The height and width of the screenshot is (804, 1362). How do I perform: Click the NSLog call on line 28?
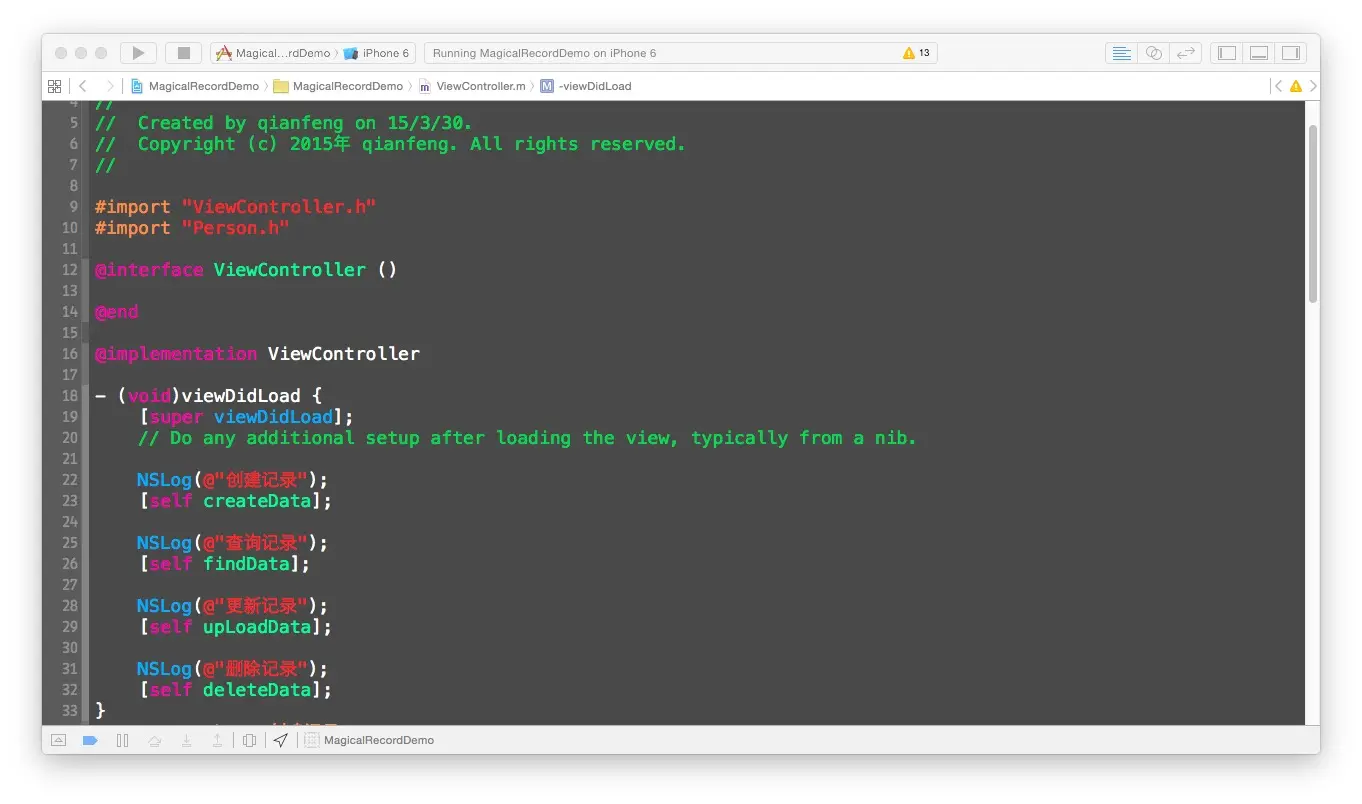[164, 606]
